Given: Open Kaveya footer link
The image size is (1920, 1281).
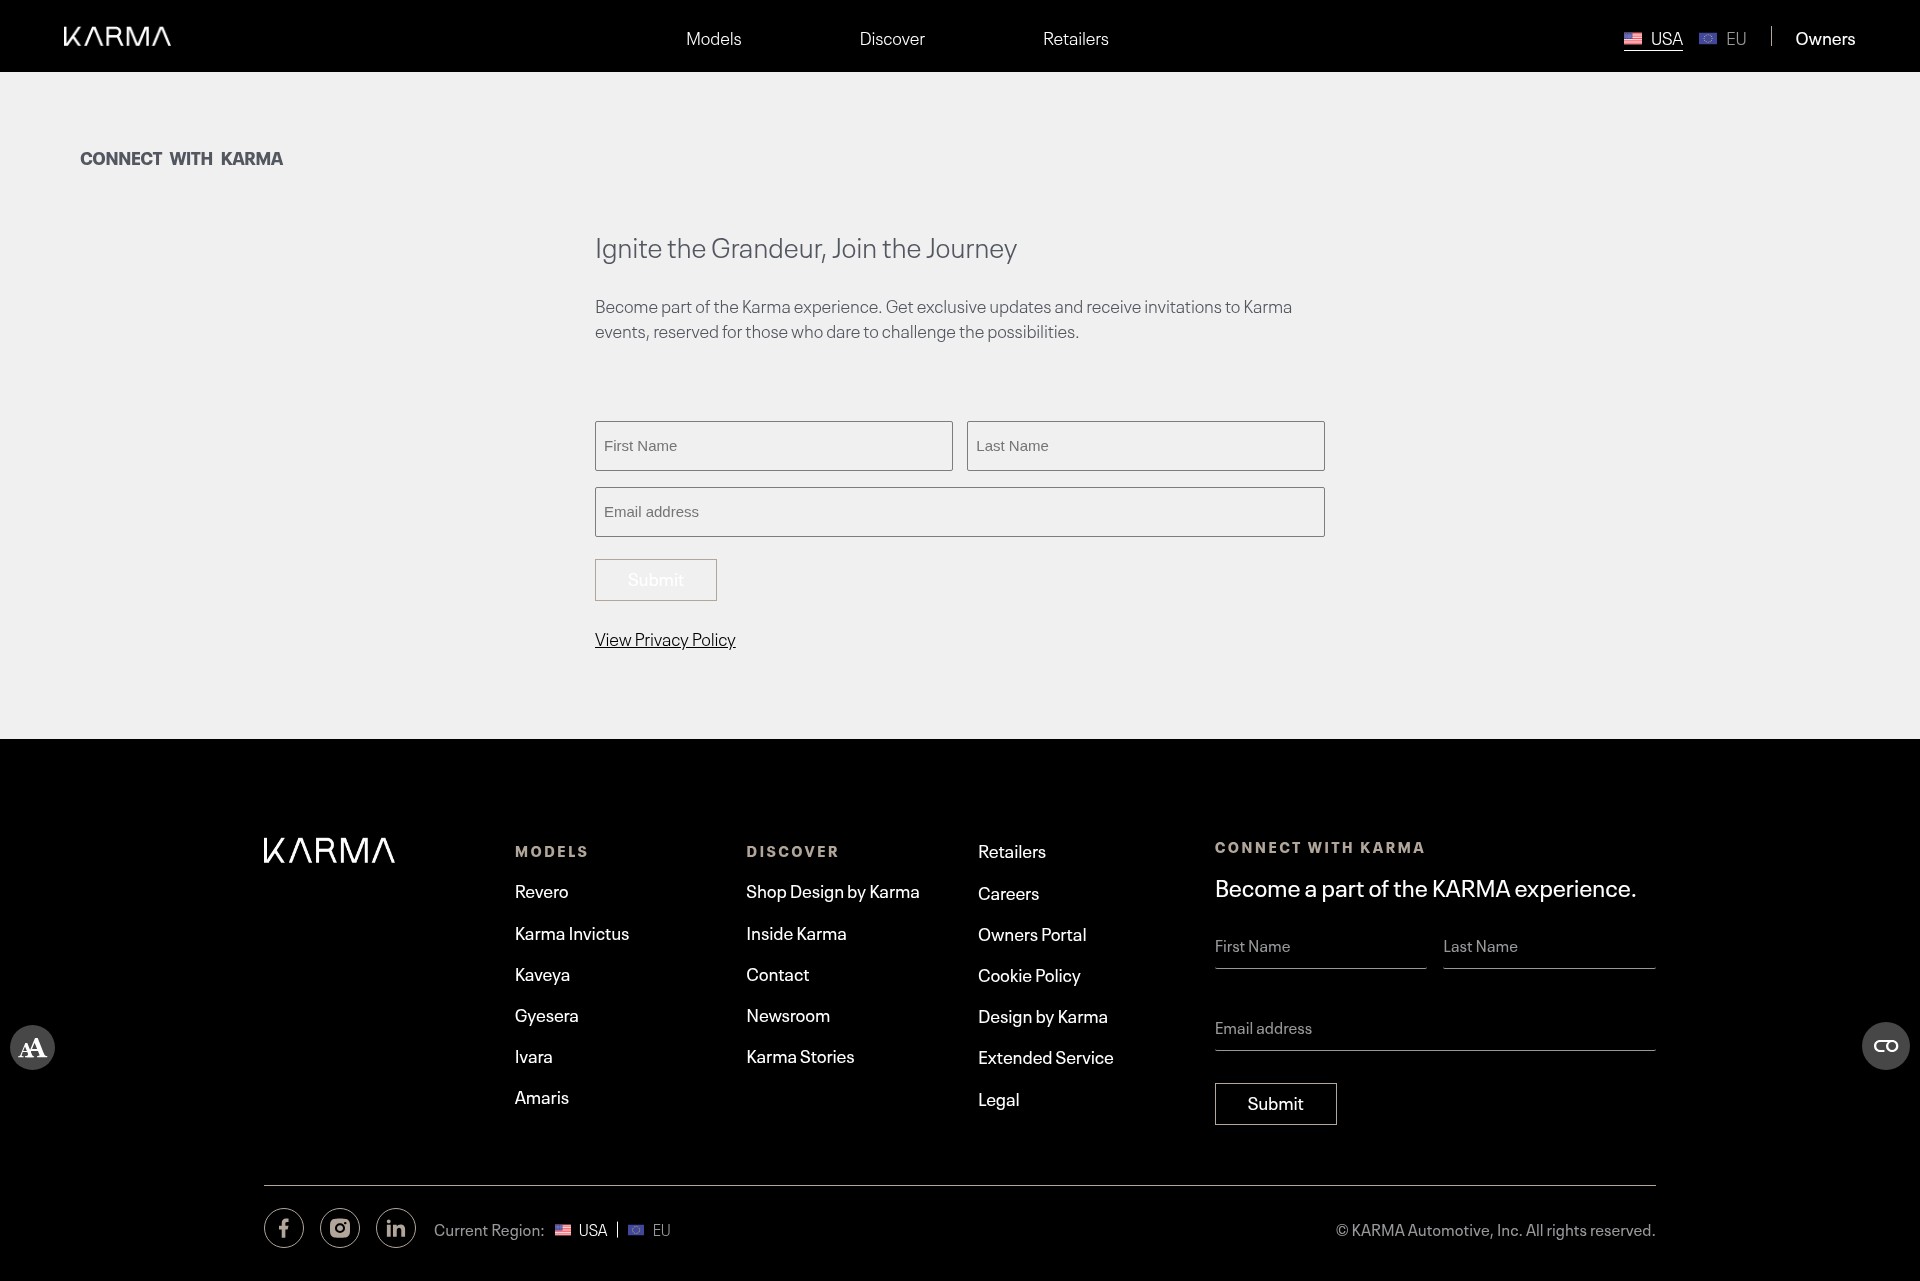Looking at the screenshot, I should point(542,975).
